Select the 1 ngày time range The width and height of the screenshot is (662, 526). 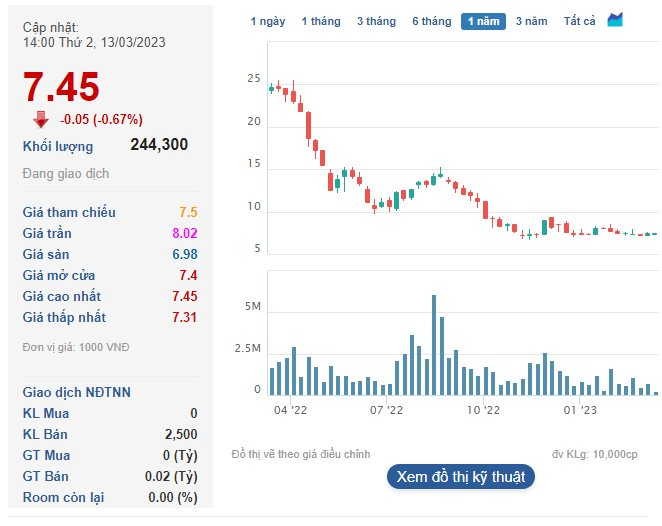pyautogui.click(x=268, y=21)
